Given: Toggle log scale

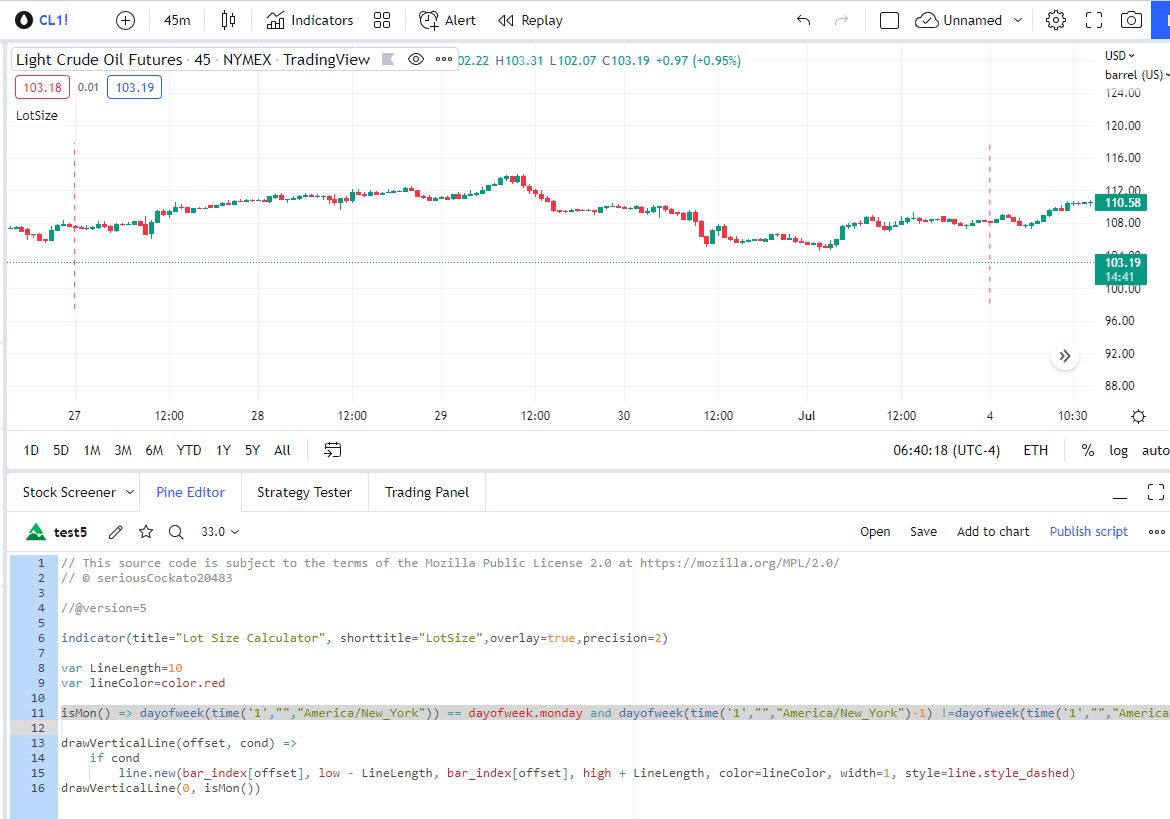Looking at the screenshot, I should click(1118, 450).
